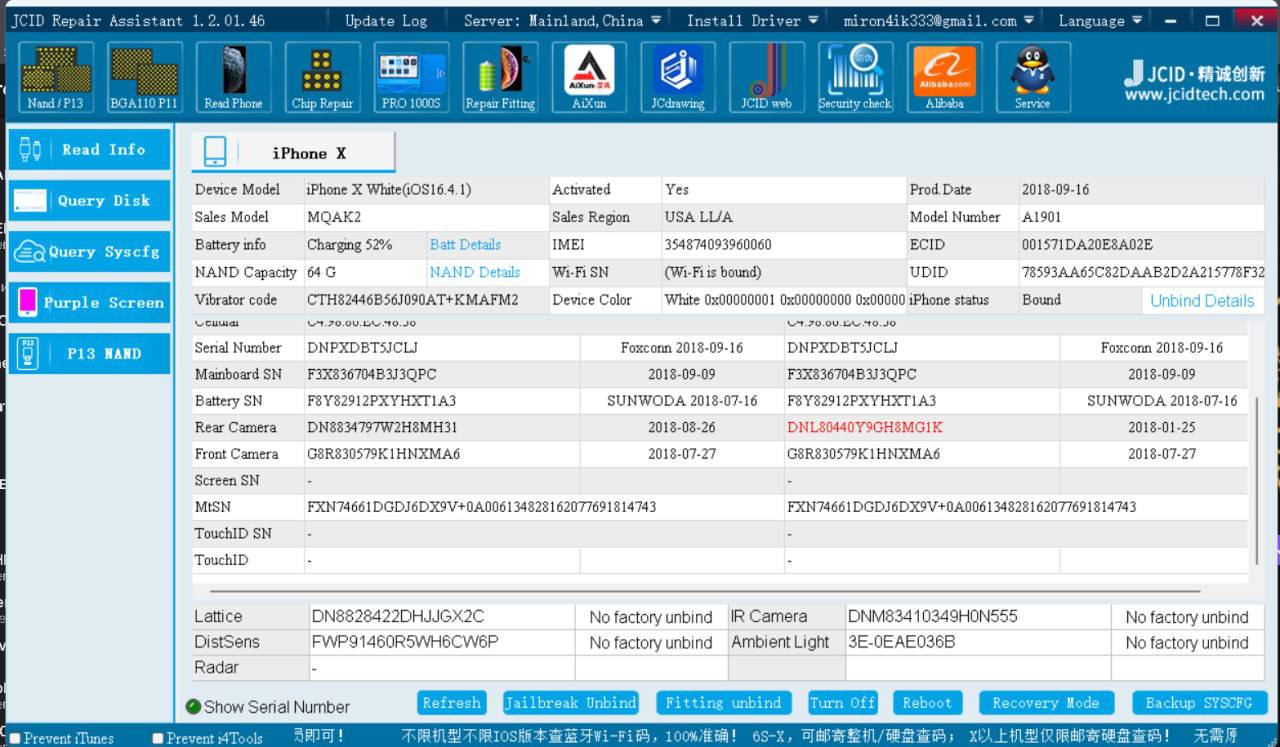Select Query Disk in the sidebar

pyautogui.click(x=89, y=201)
